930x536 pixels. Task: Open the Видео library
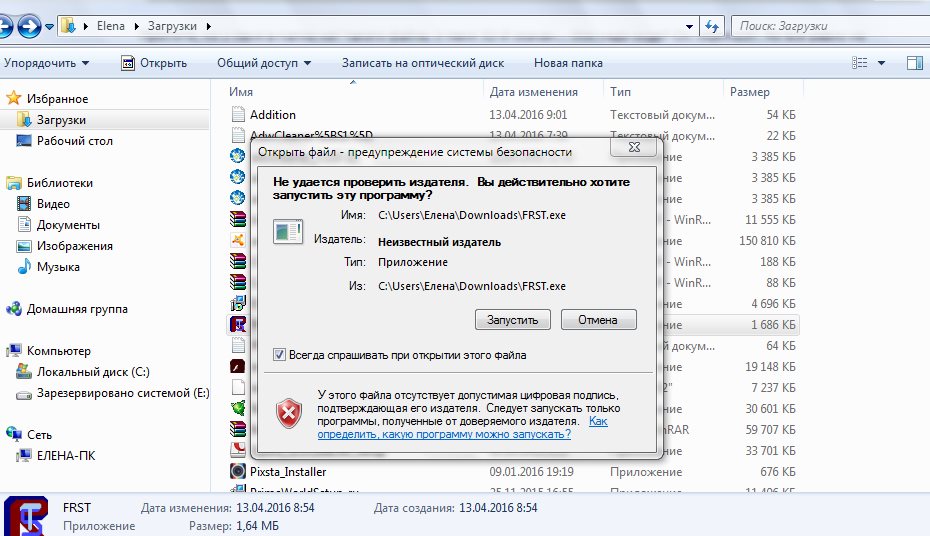coord(53,204)
